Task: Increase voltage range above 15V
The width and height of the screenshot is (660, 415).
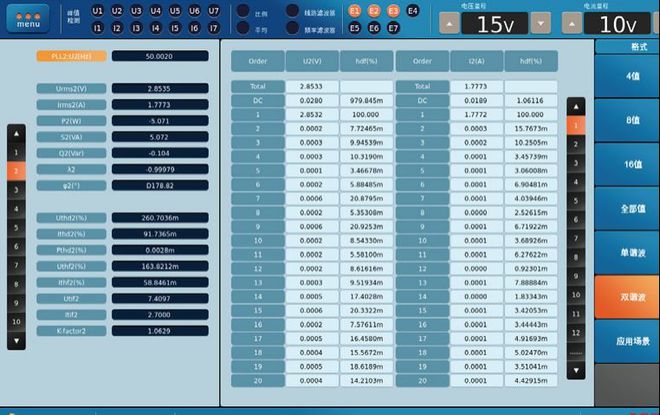Action: (450, 22)
